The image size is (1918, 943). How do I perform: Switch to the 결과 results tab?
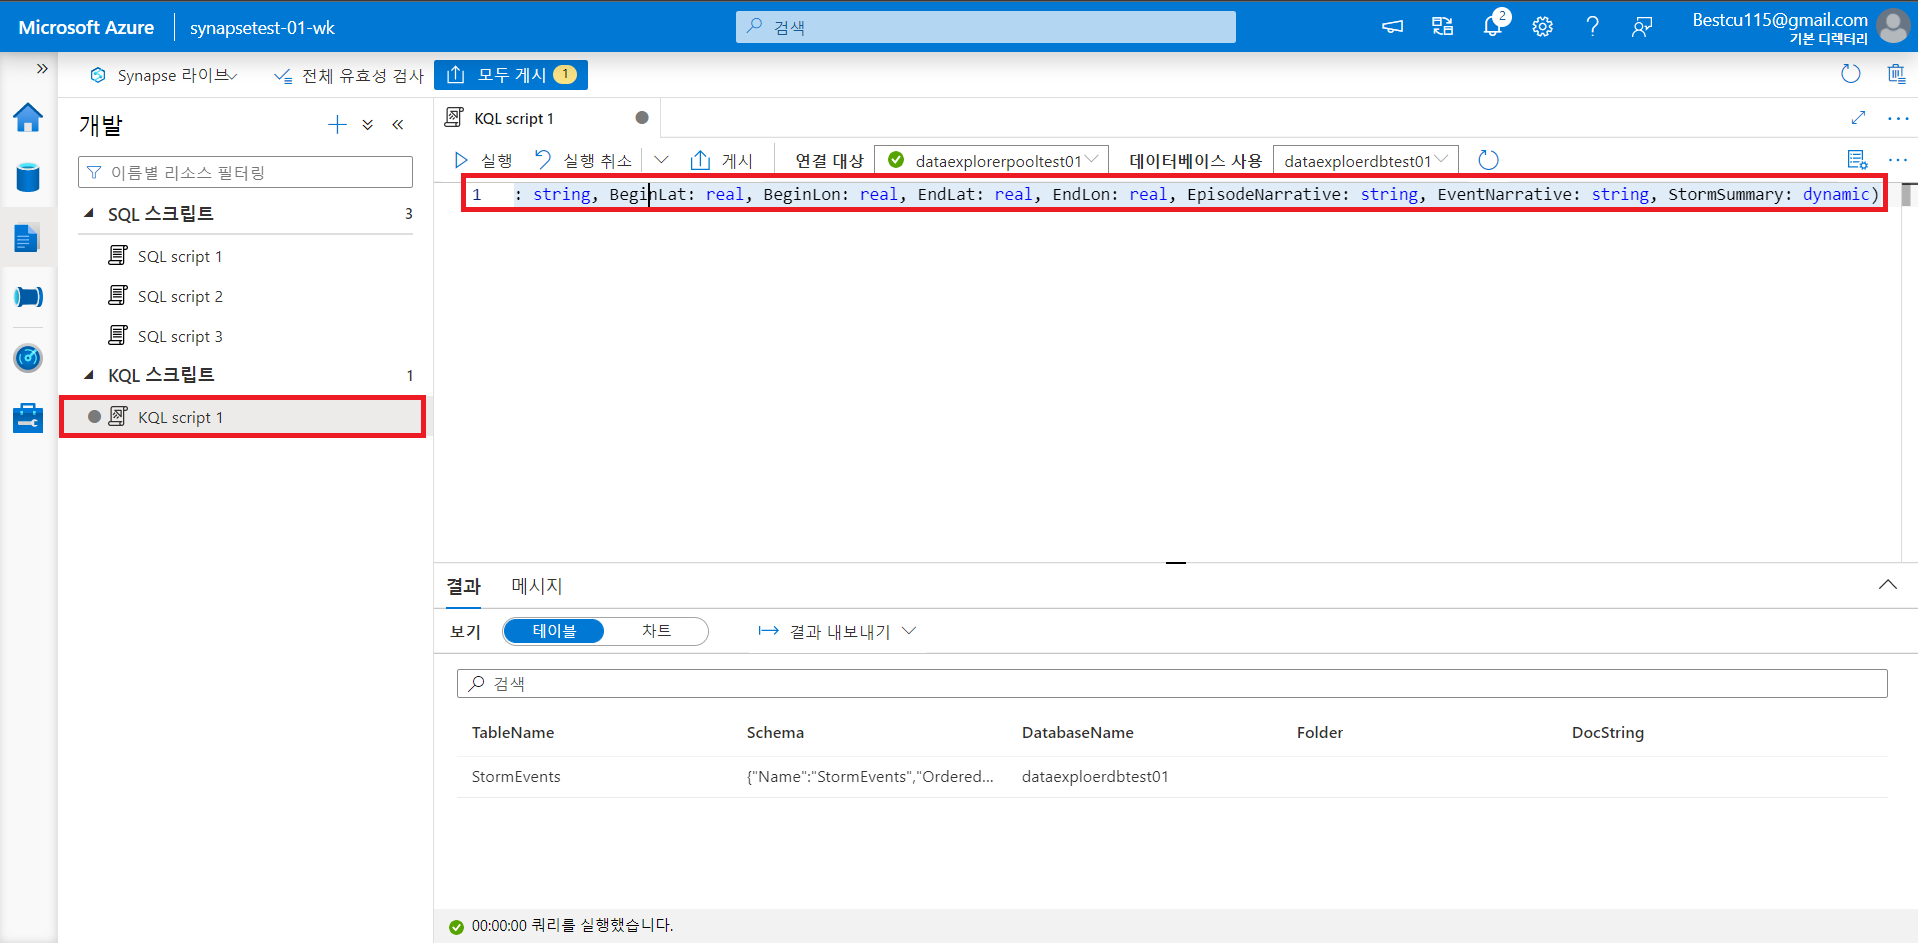[x=463, y=586]
